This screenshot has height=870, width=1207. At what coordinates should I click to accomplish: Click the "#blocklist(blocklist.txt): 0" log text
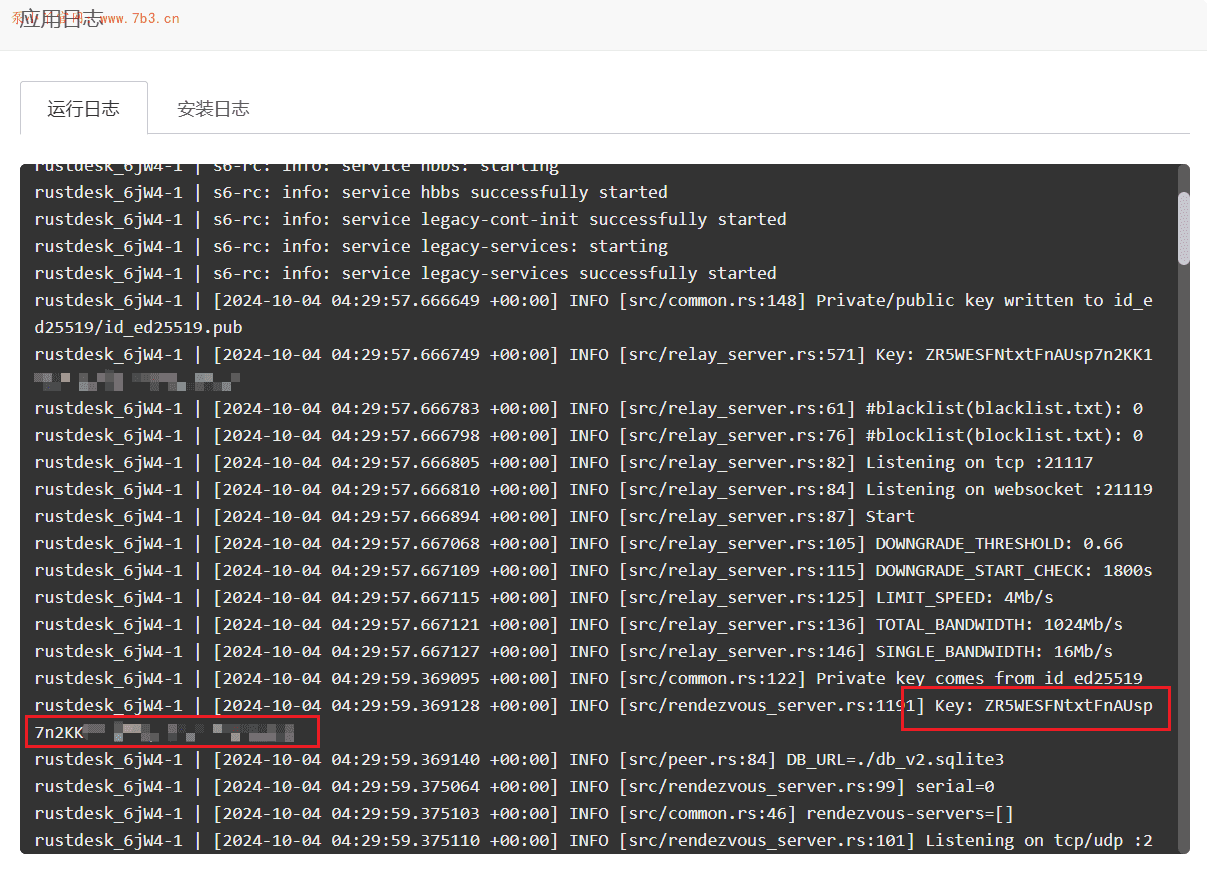[1004, 435]
